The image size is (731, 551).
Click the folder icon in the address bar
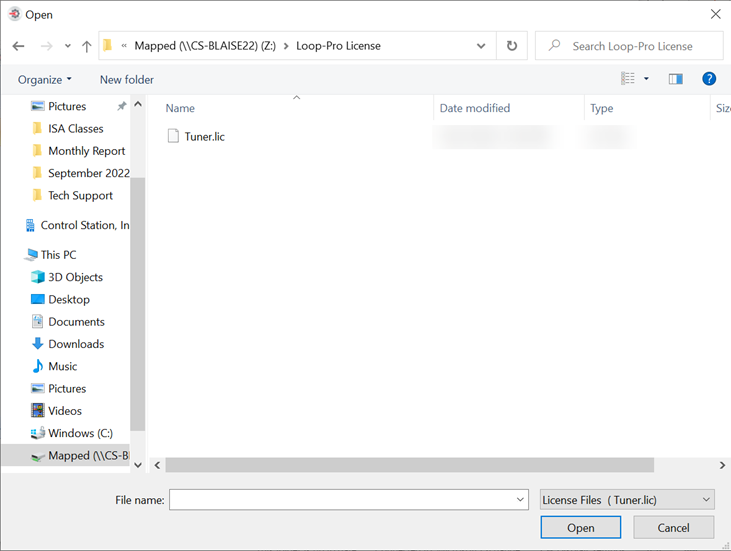[x=108, y=45]
